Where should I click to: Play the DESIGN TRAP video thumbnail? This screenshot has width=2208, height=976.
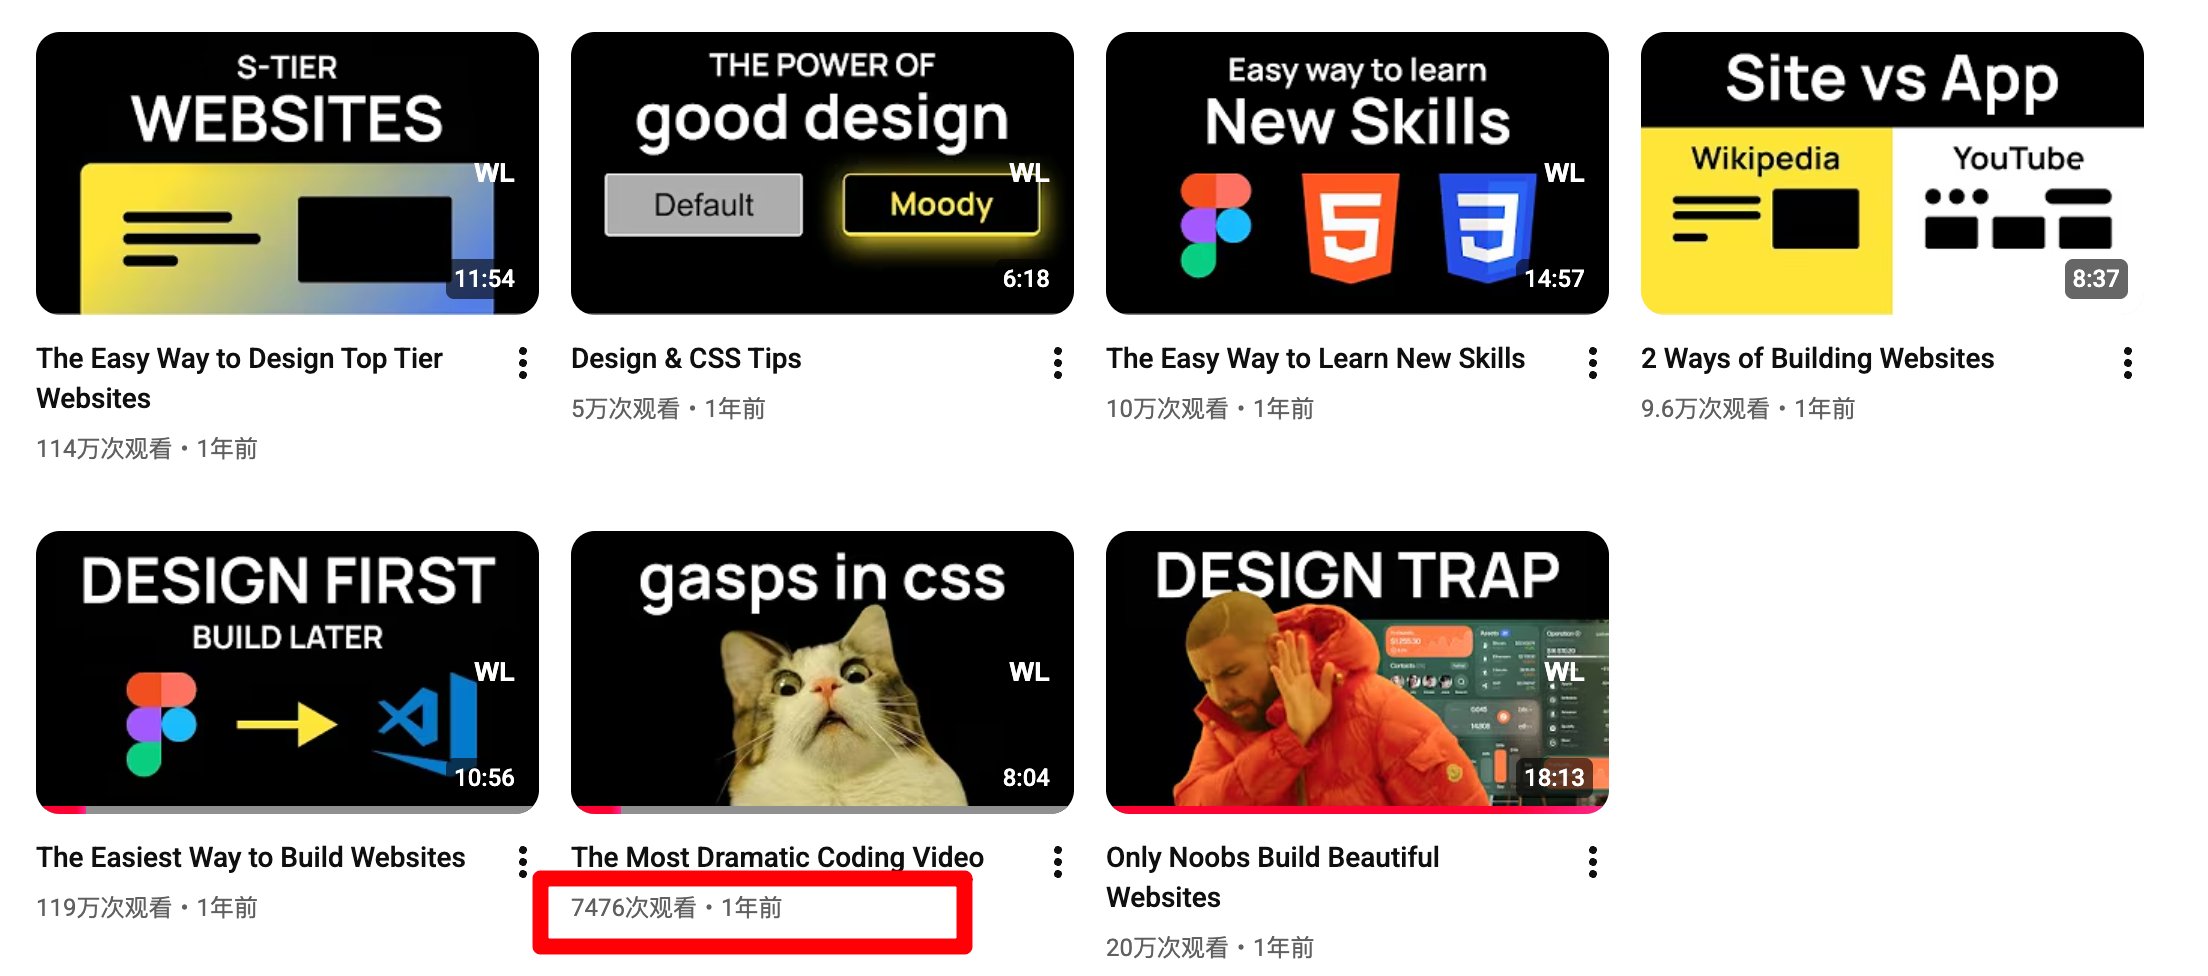pos(1357,672)
